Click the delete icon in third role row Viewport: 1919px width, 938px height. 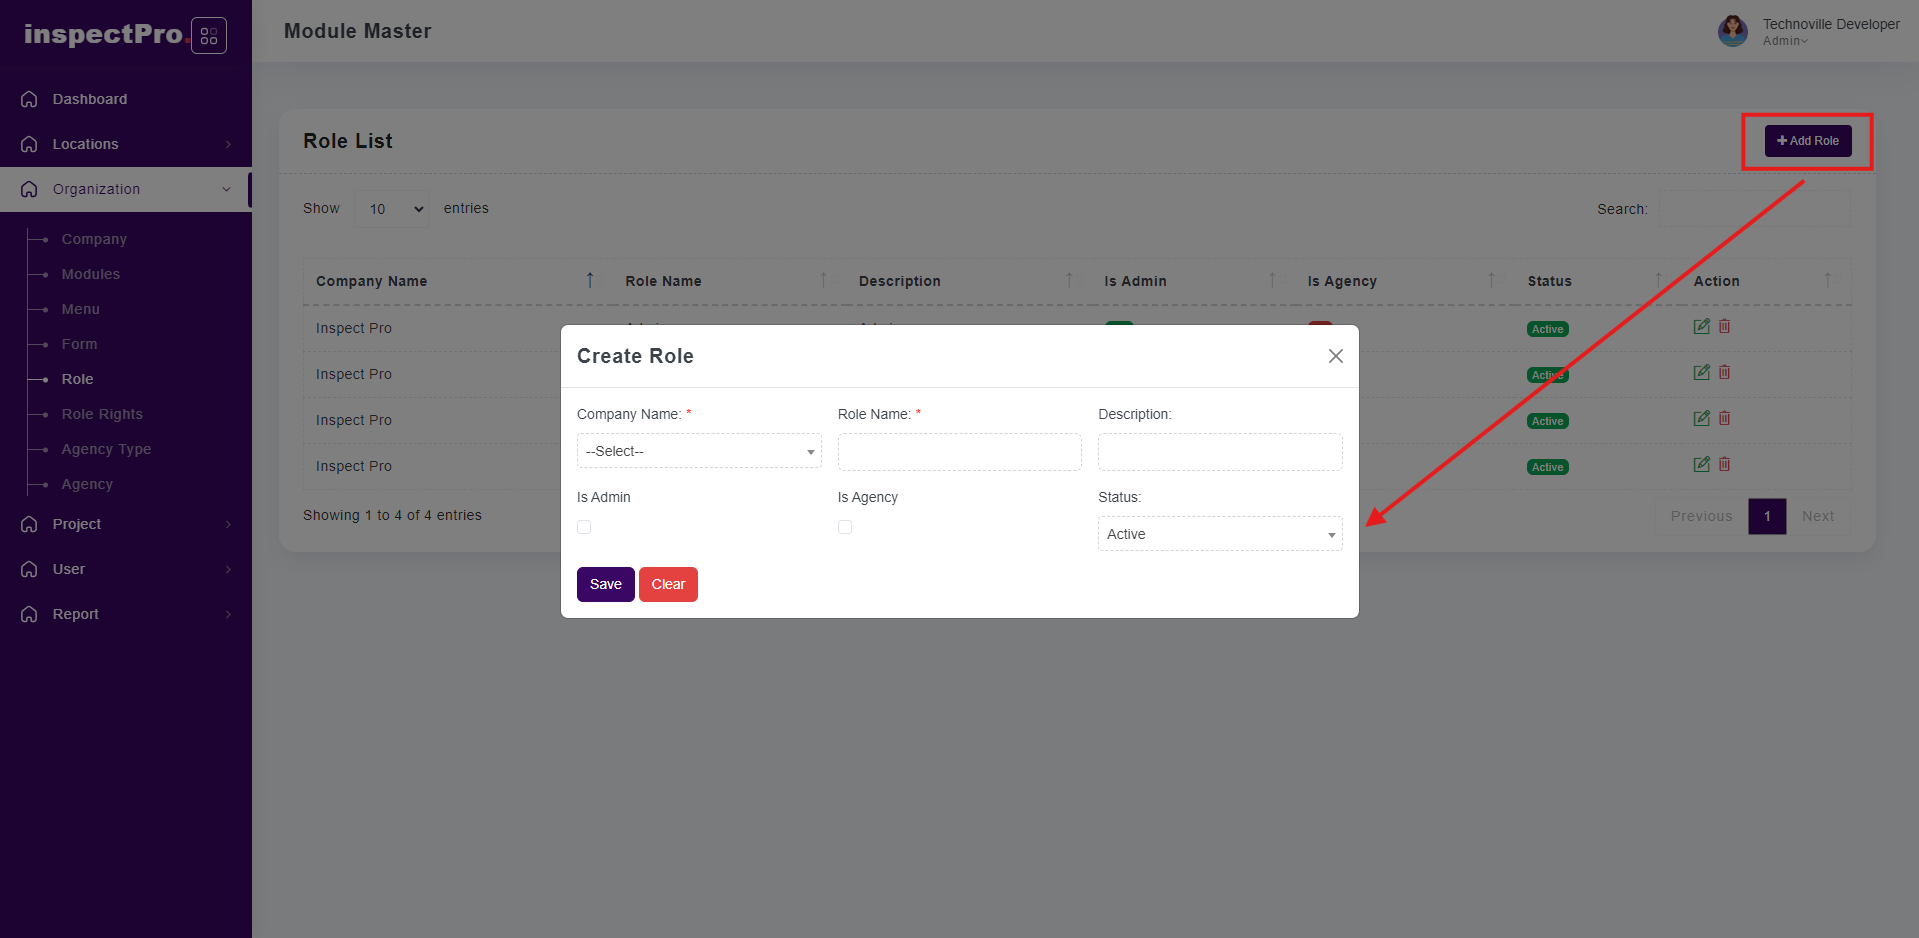[1724, 418]
